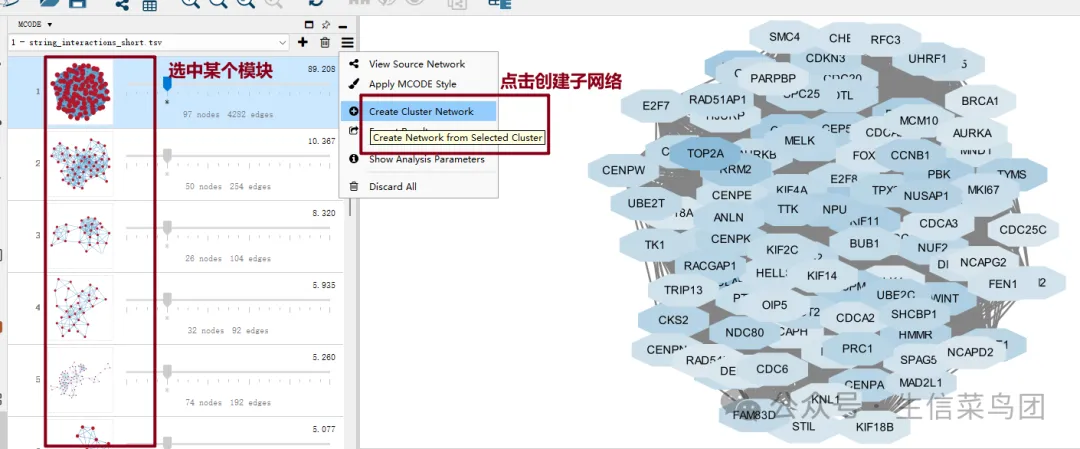The image size is (1080, 449).
Task: Click the cluster list vertical scrollbar
Action: point(351,207)
